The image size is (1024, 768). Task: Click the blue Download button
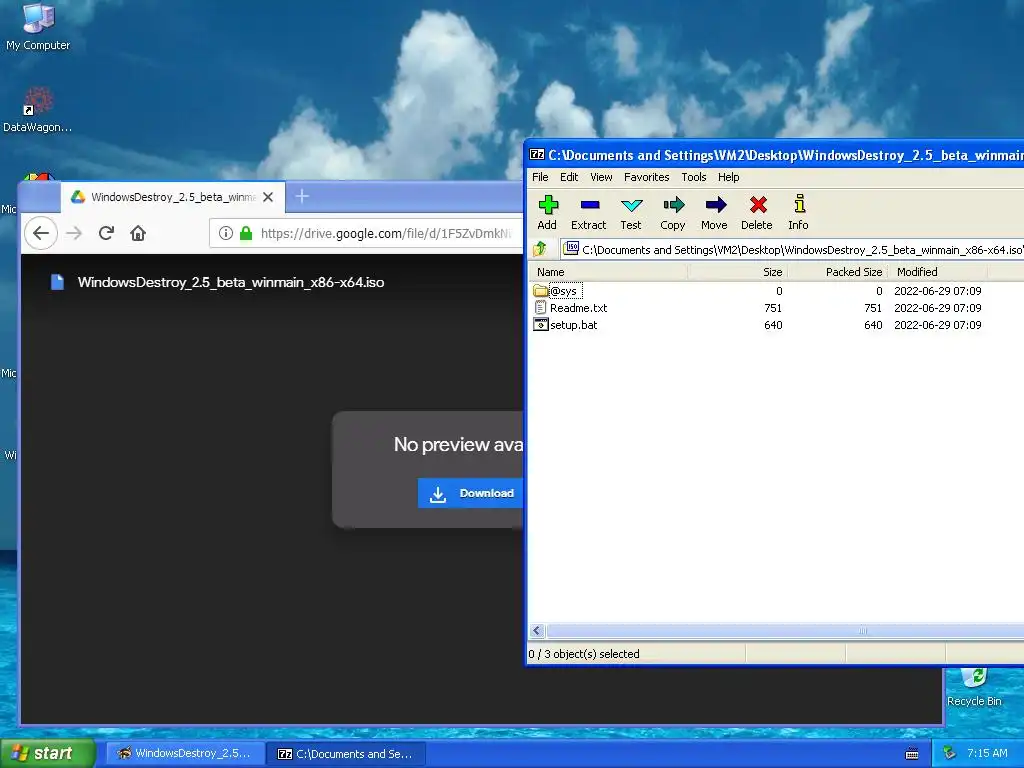pyautogui.click(x=470, y=493)
